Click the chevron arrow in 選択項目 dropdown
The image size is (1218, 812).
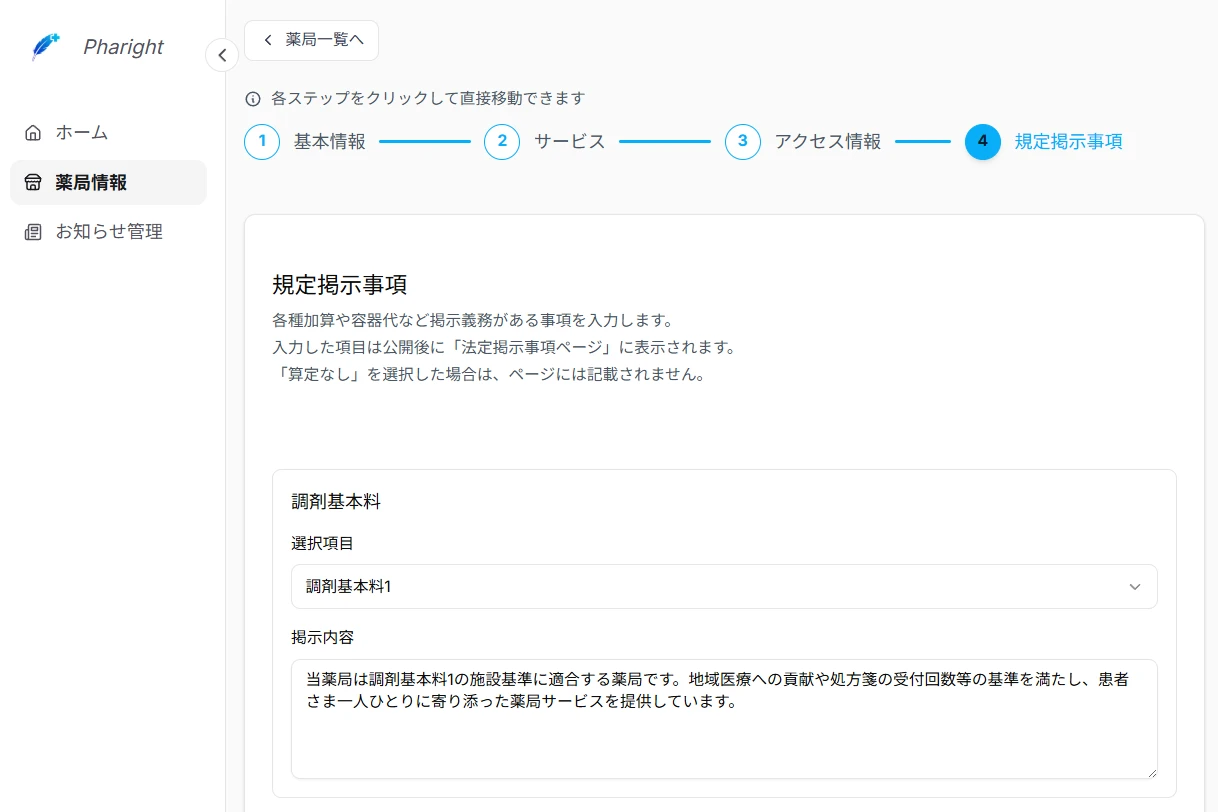tap(1134, 587)
